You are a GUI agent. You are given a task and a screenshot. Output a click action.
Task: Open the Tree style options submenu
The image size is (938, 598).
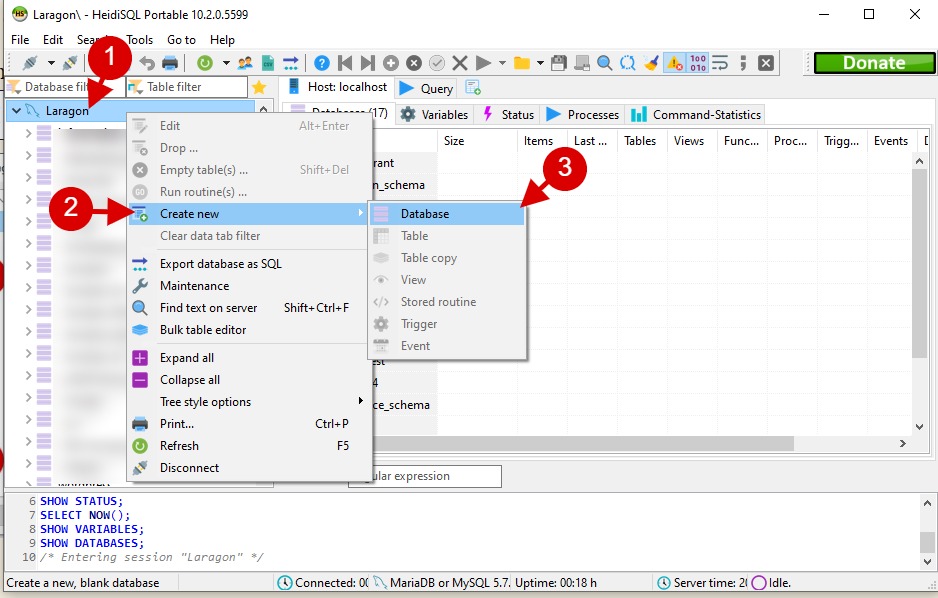(x=248, y=402)
